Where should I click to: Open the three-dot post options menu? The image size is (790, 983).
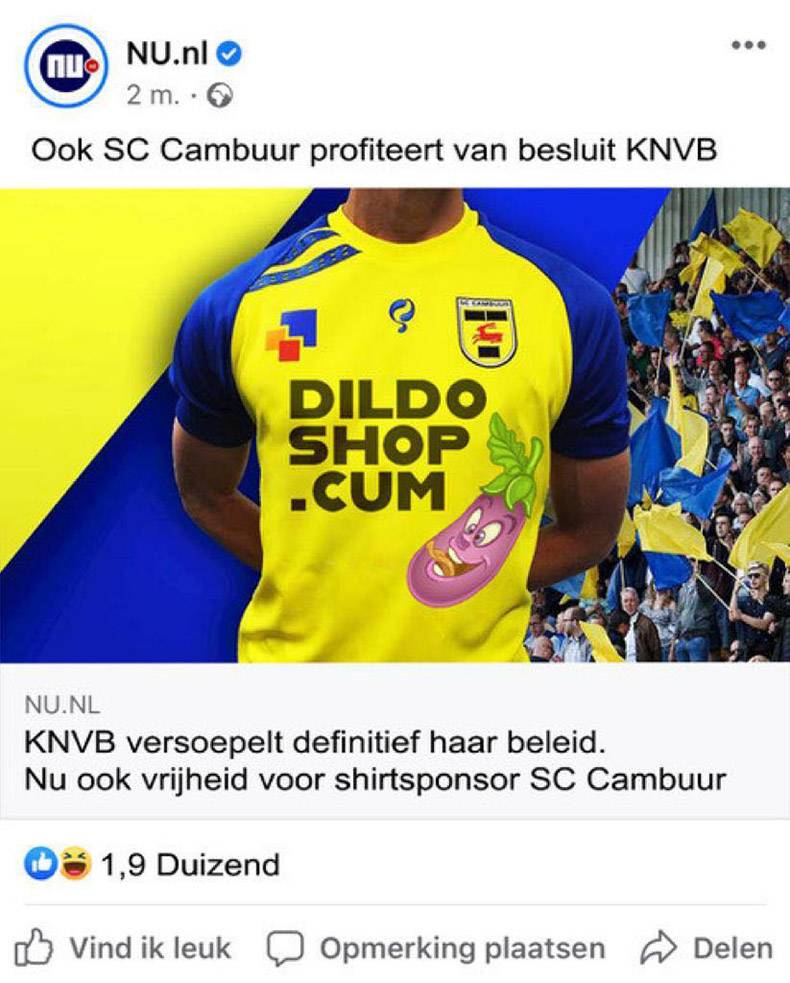coord(749,45)
